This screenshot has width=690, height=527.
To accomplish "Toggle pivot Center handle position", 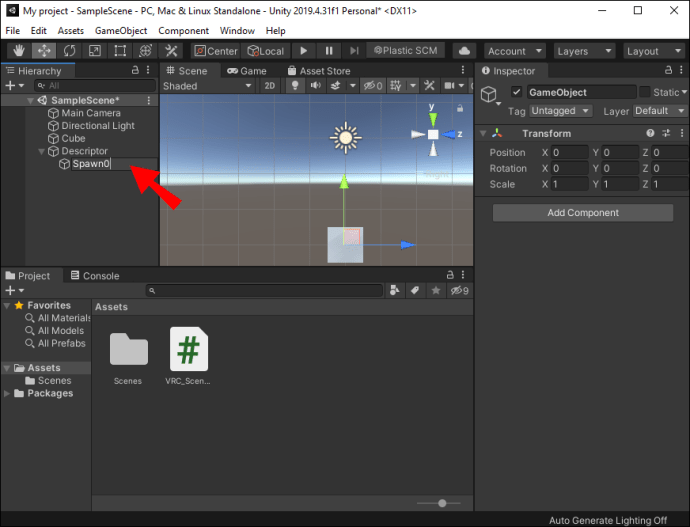I will [x=216, y=51].
